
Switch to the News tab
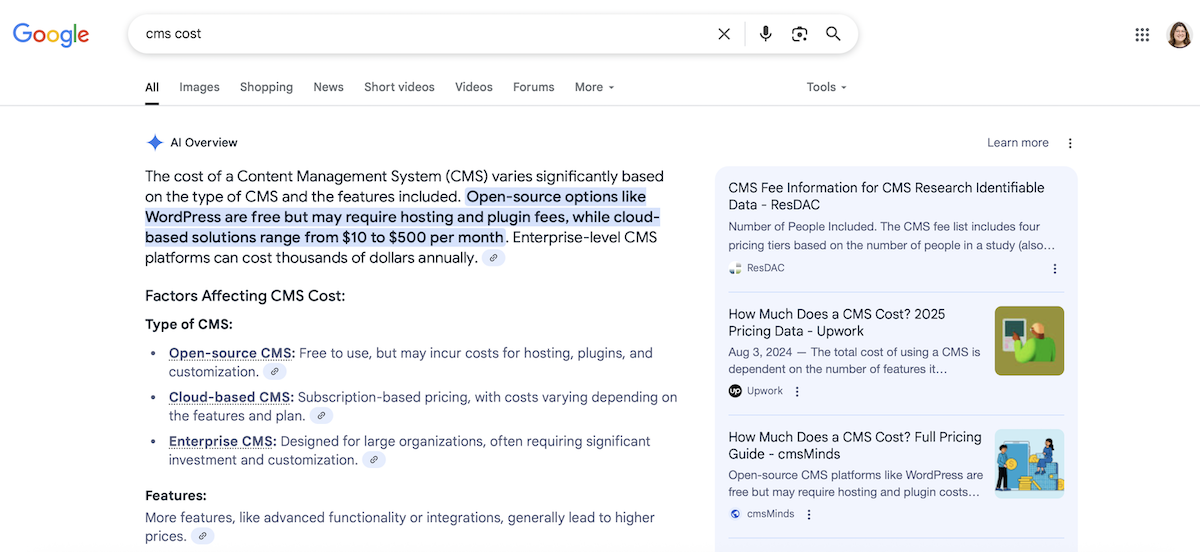tap(328, 87)
